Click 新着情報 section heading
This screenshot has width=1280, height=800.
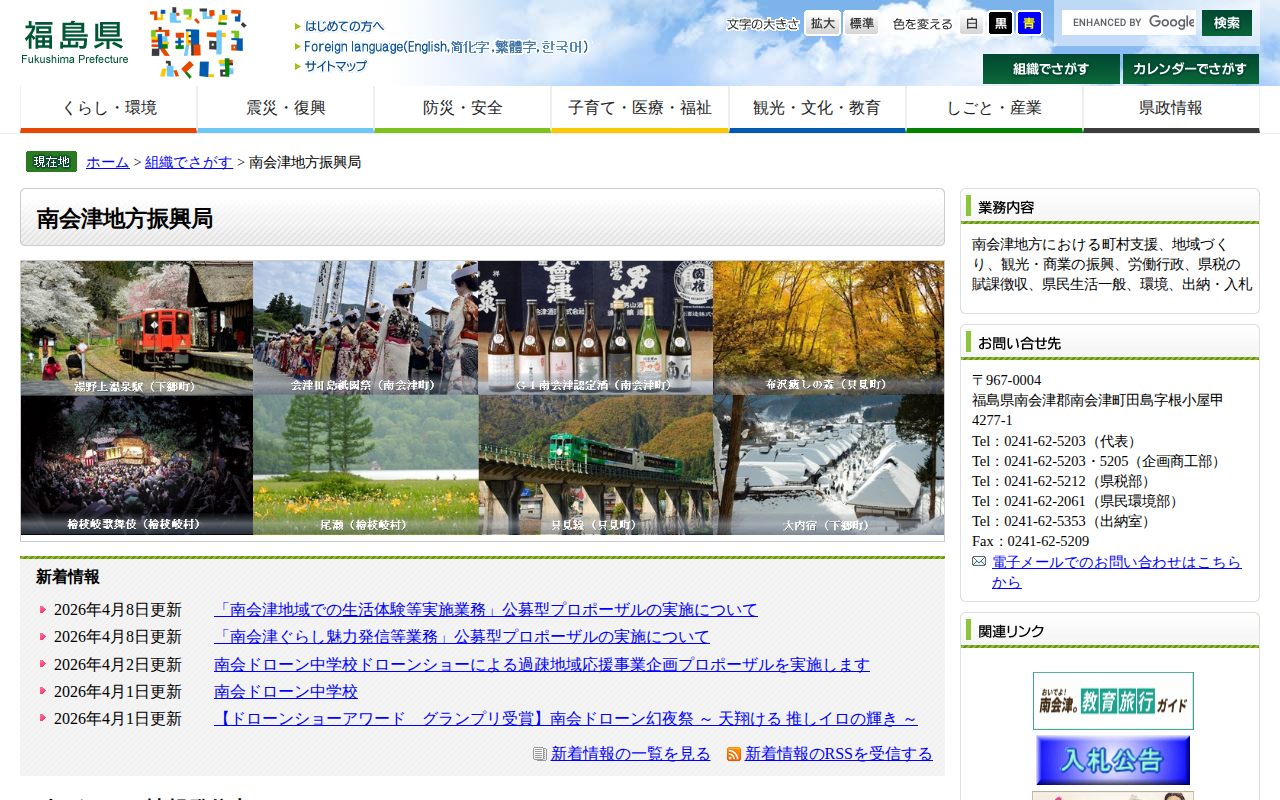tap(68, 577)
